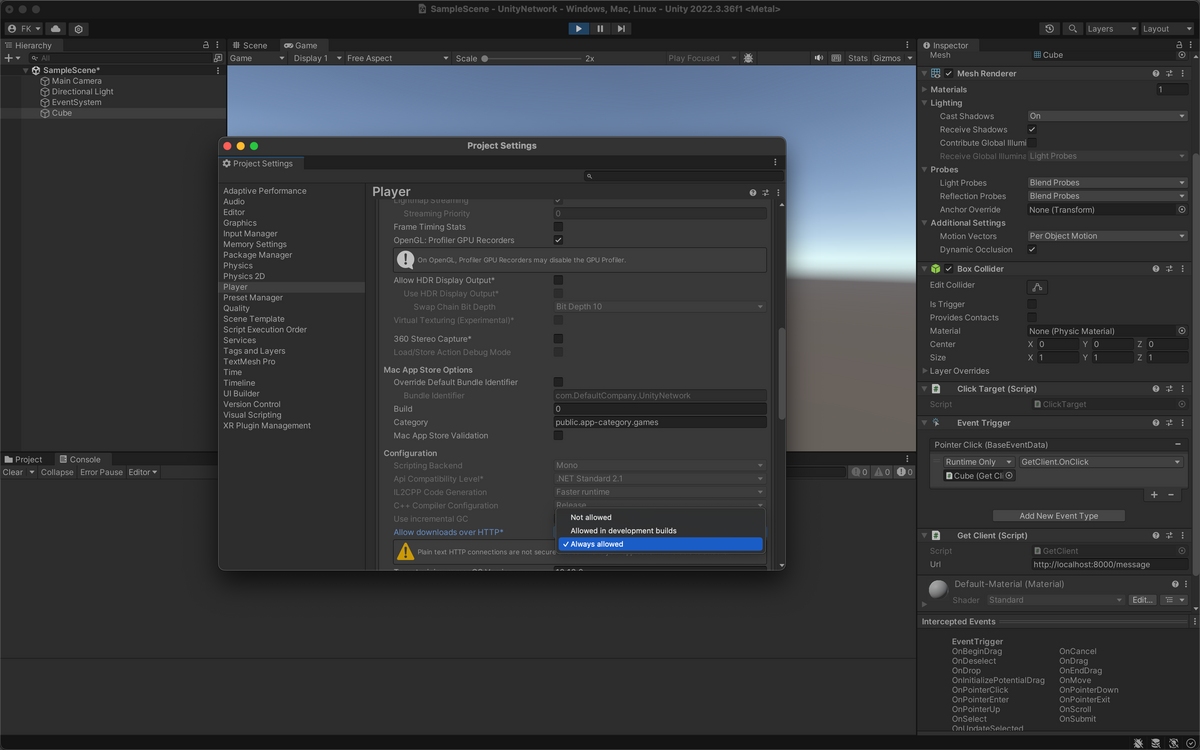Open the Undo History icon
Image resolution: width=1200 pixels, height=750 pixels.
coord(1050,29)
